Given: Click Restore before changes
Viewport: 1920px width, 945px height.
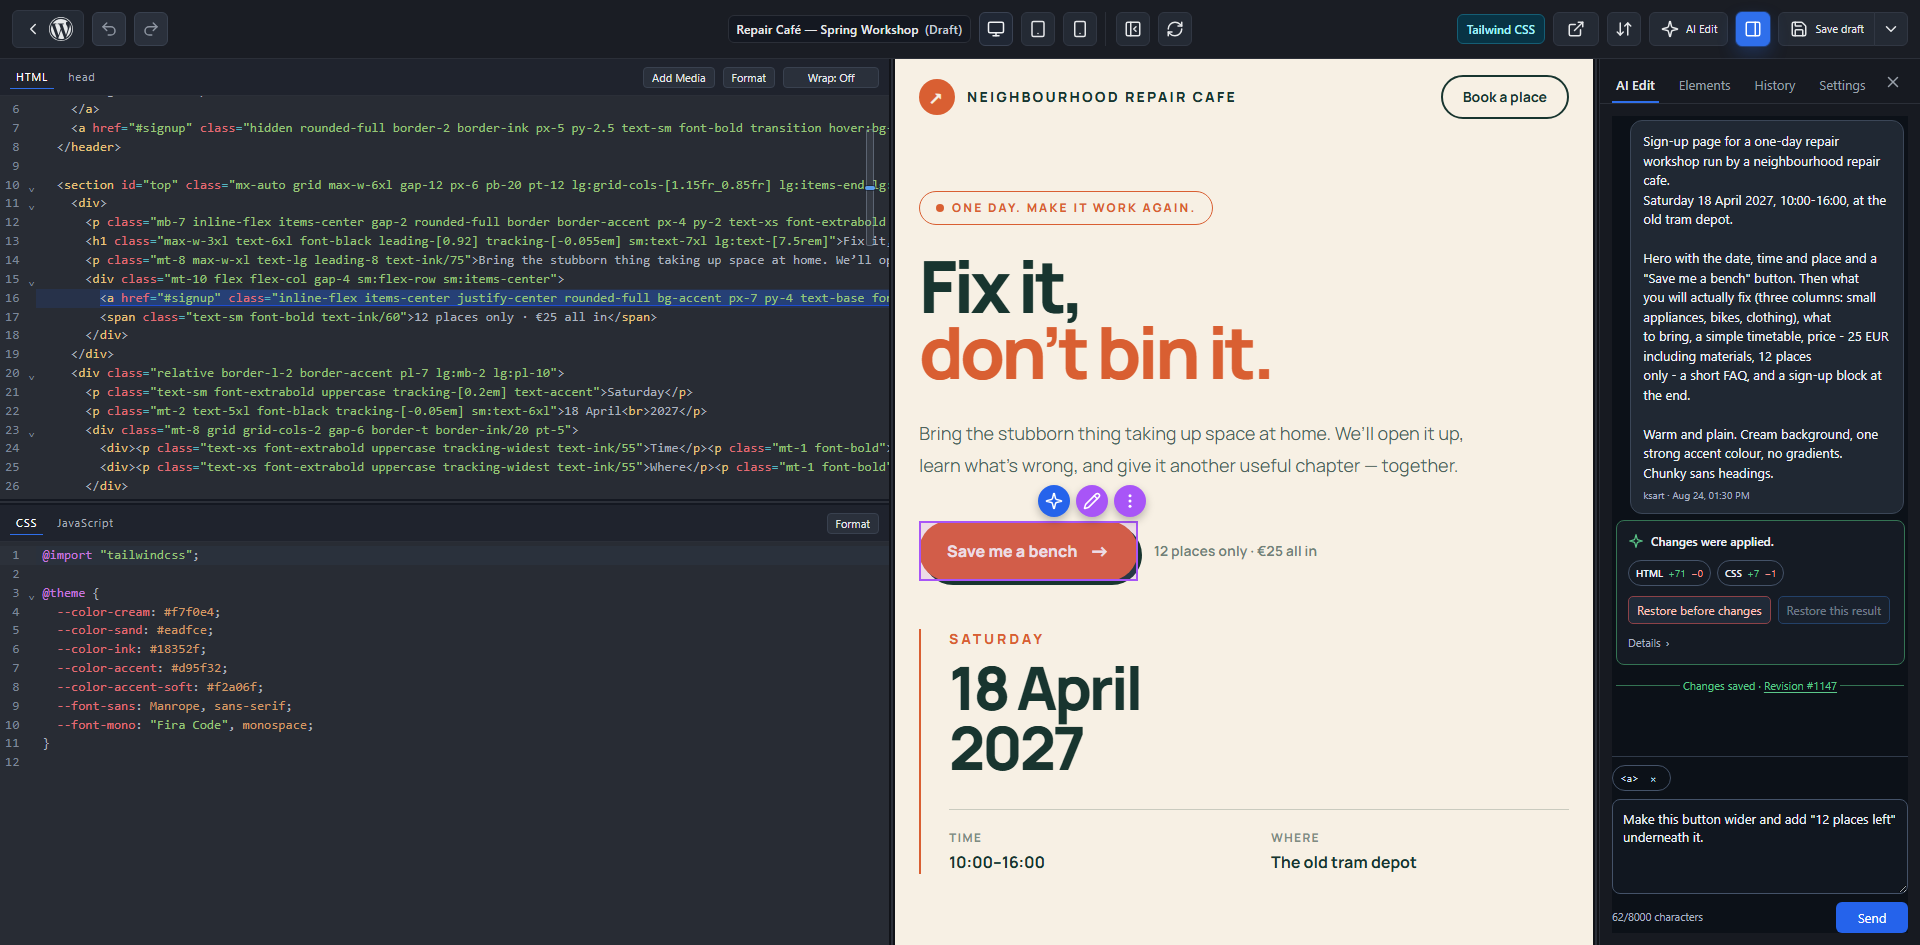Looking at the screenshot, I should (x=1699, y=611).
